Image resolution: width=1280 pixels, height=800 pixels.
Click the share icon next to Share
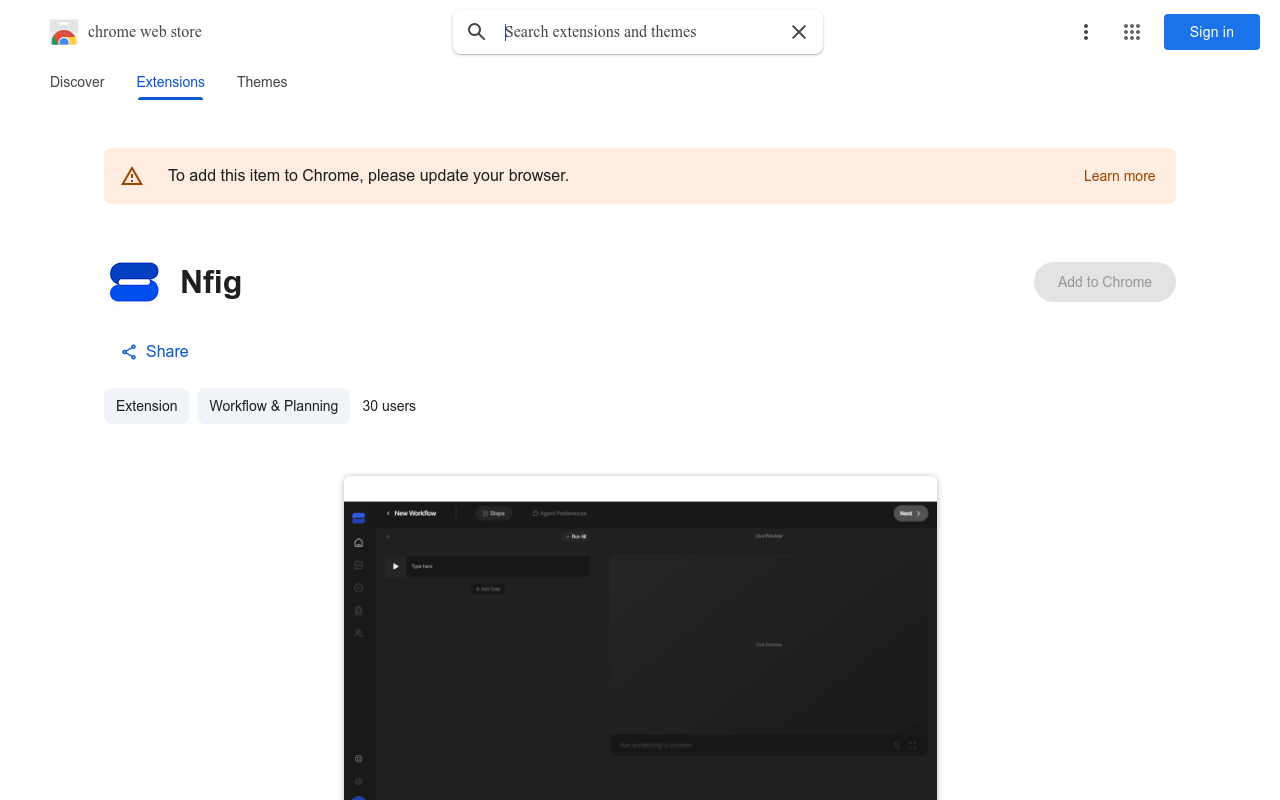[129, 352]
